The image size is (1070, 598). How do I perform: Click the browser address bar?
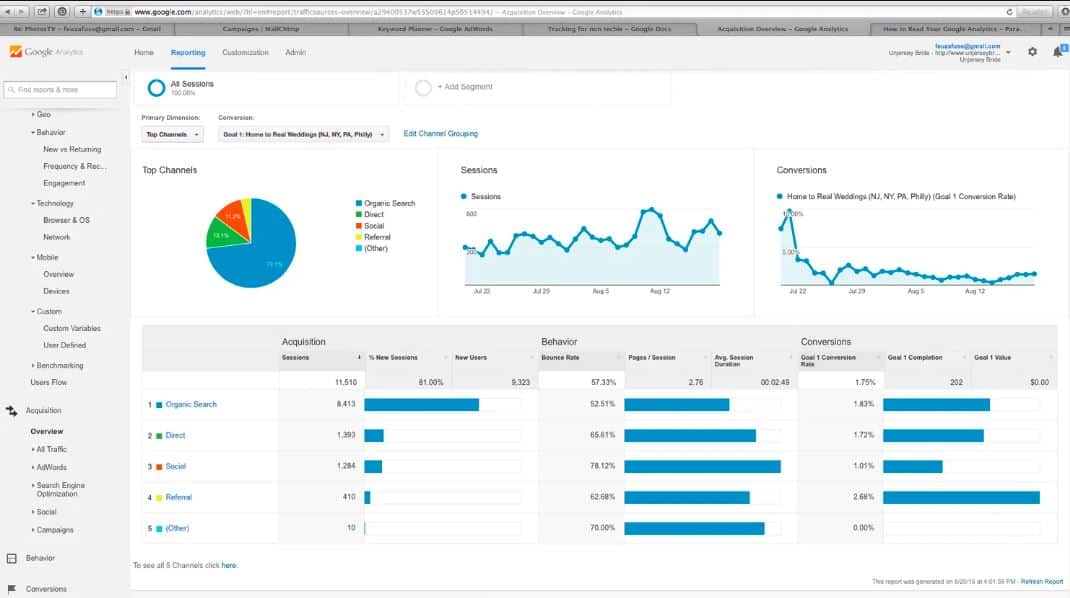click(553, 12)
